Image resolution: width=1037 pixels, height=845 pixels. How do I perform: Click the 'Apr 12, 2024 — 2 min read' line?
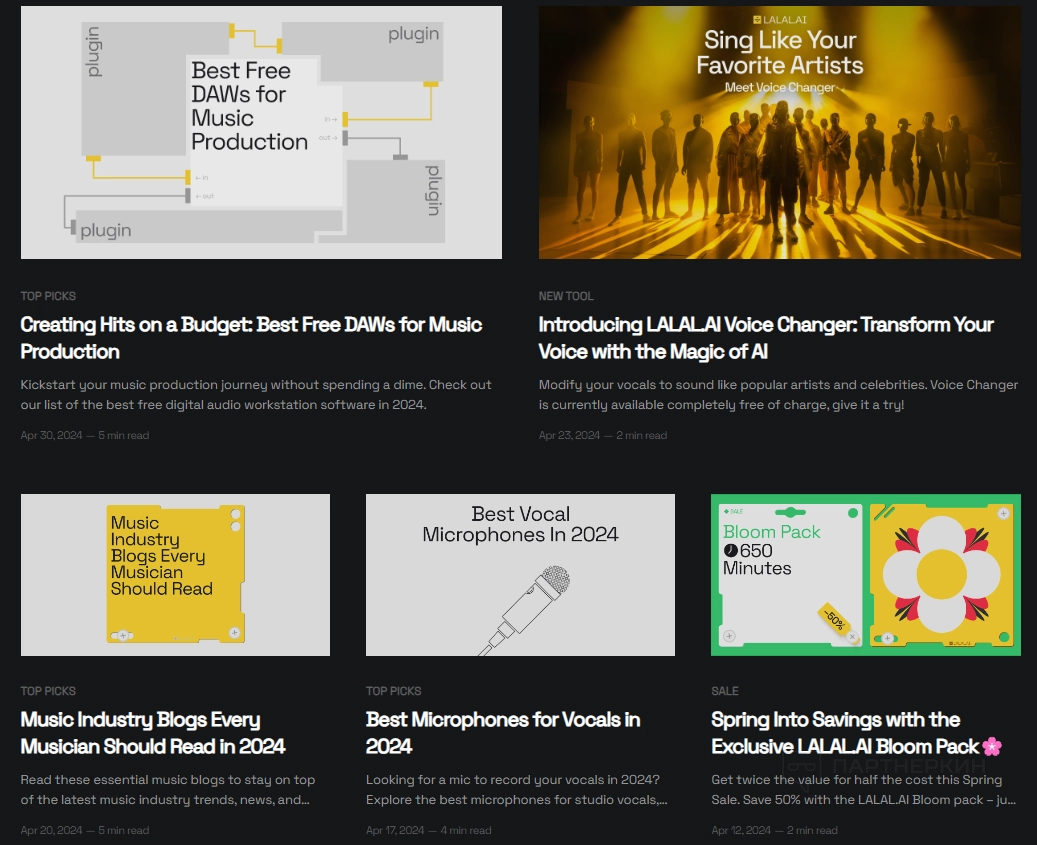(774, 830)
